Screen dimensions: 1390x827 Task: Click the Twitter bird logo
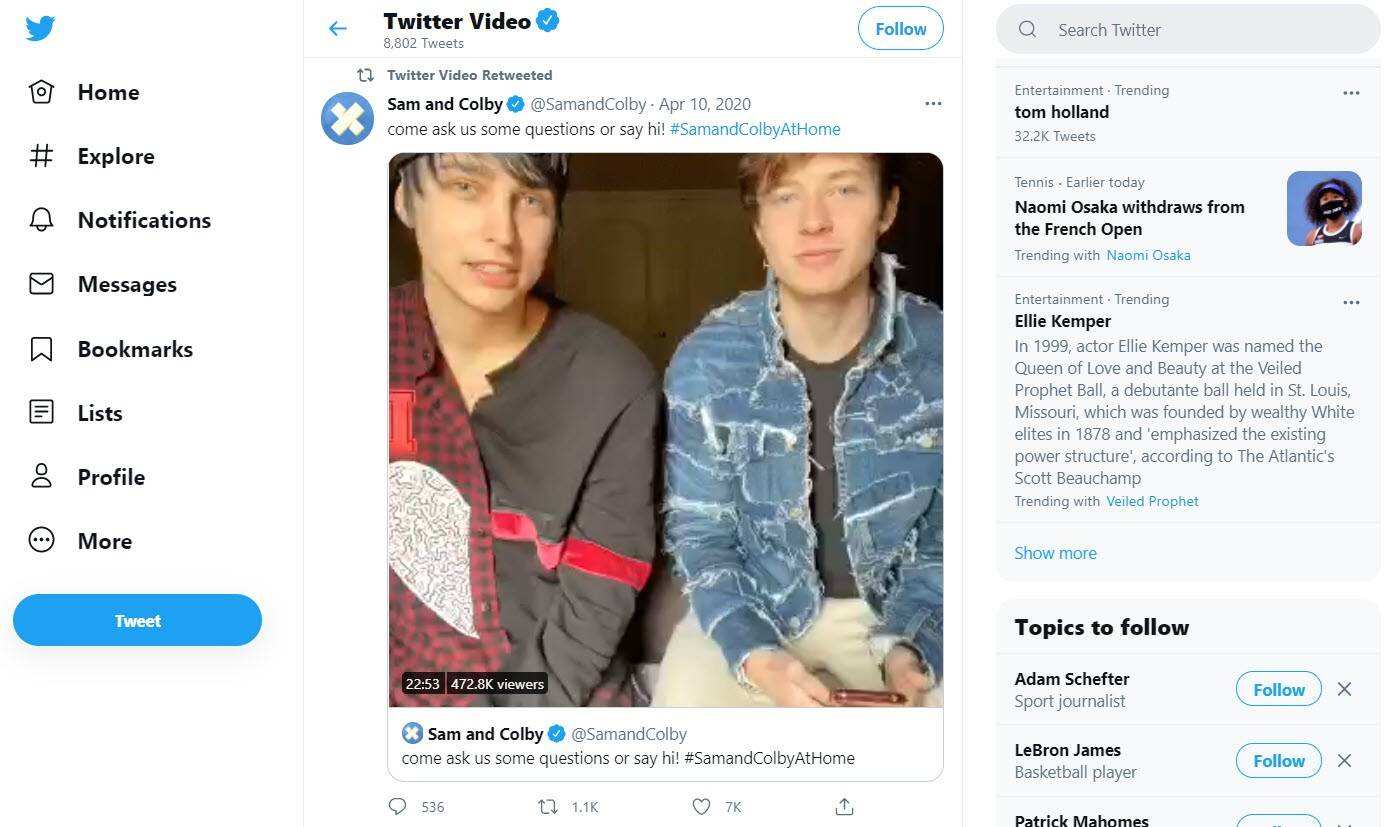coord(41,28)
